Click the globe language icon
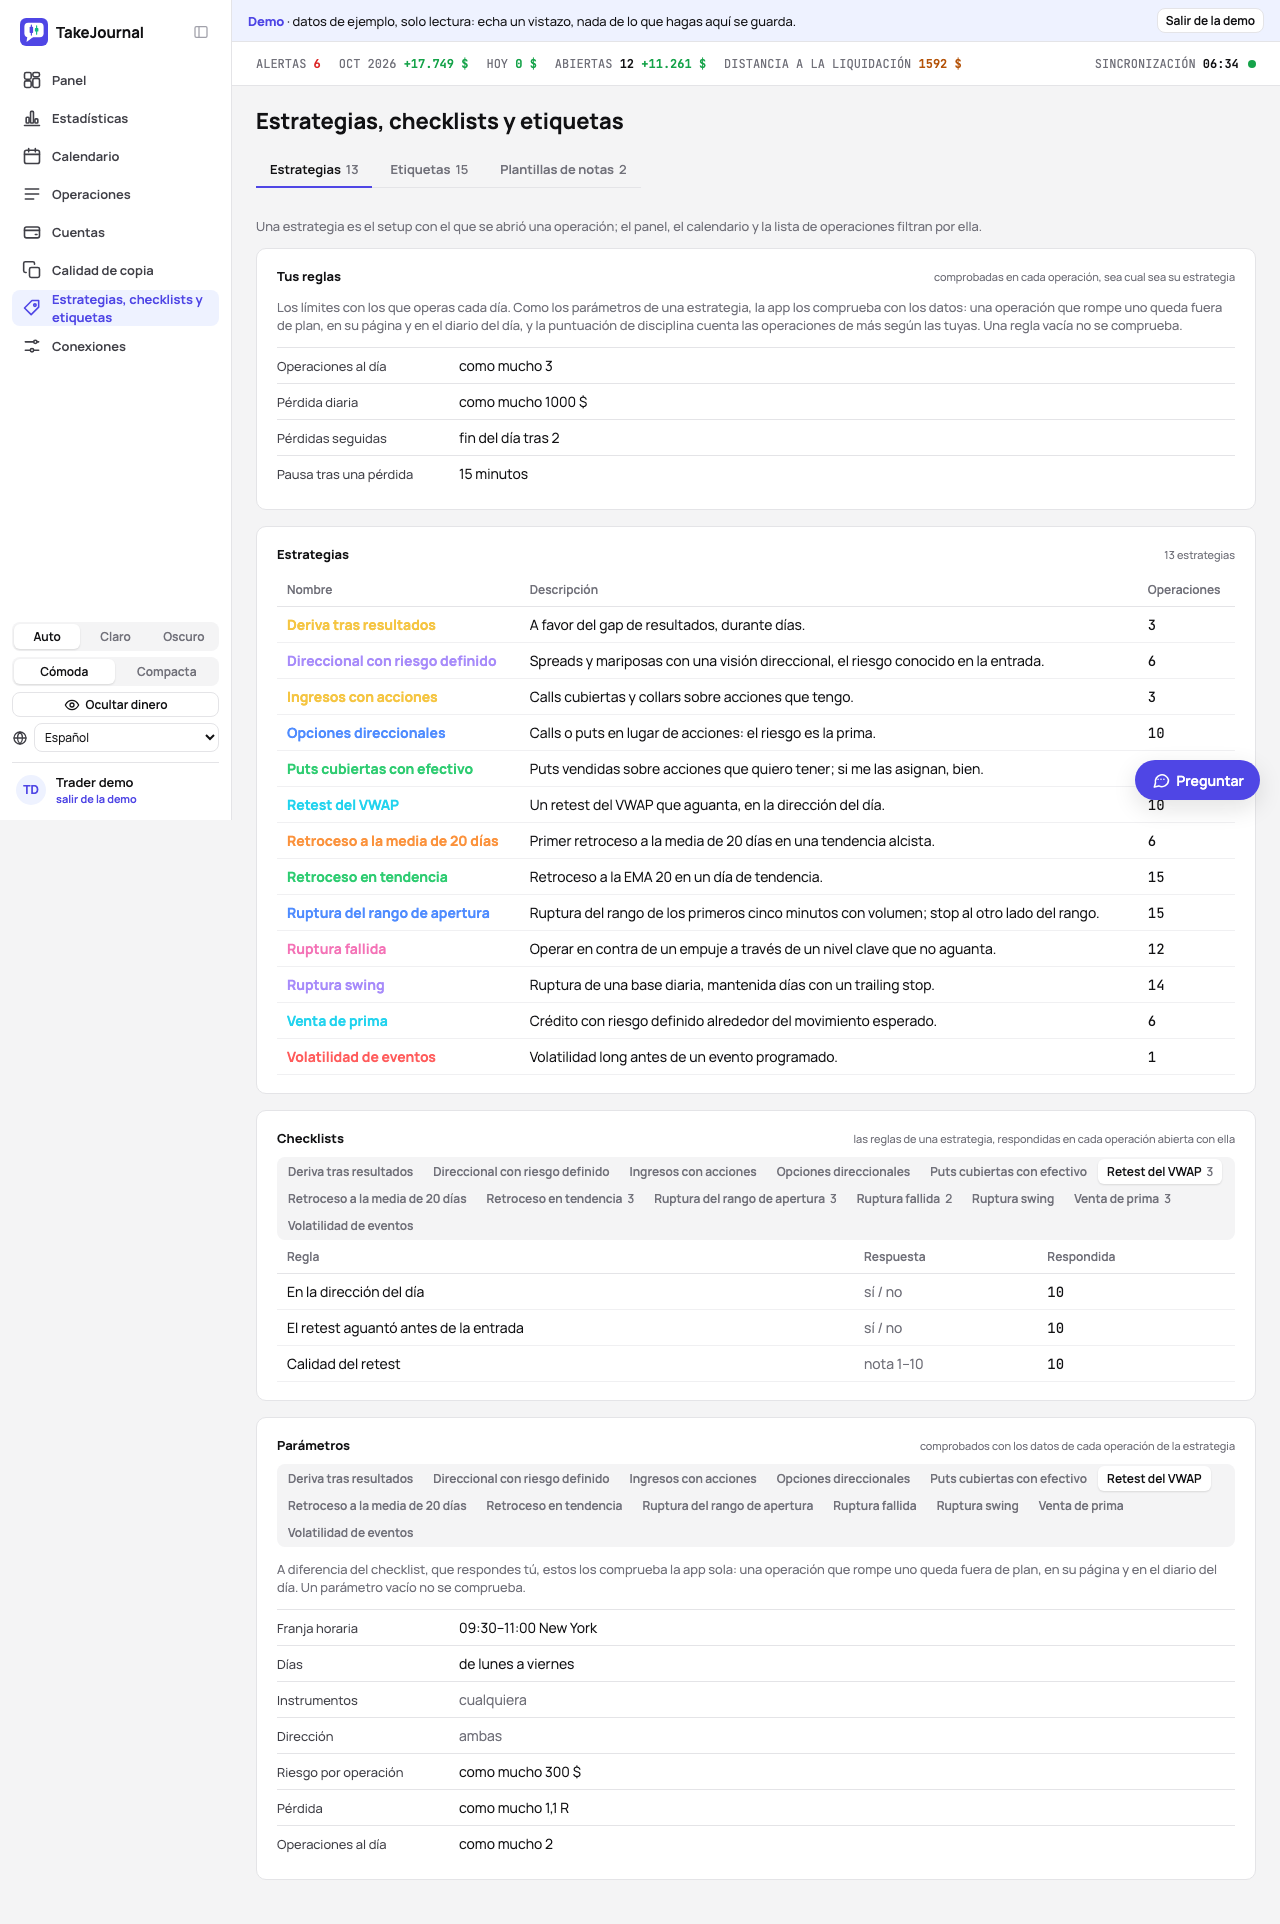 (20, 738)
